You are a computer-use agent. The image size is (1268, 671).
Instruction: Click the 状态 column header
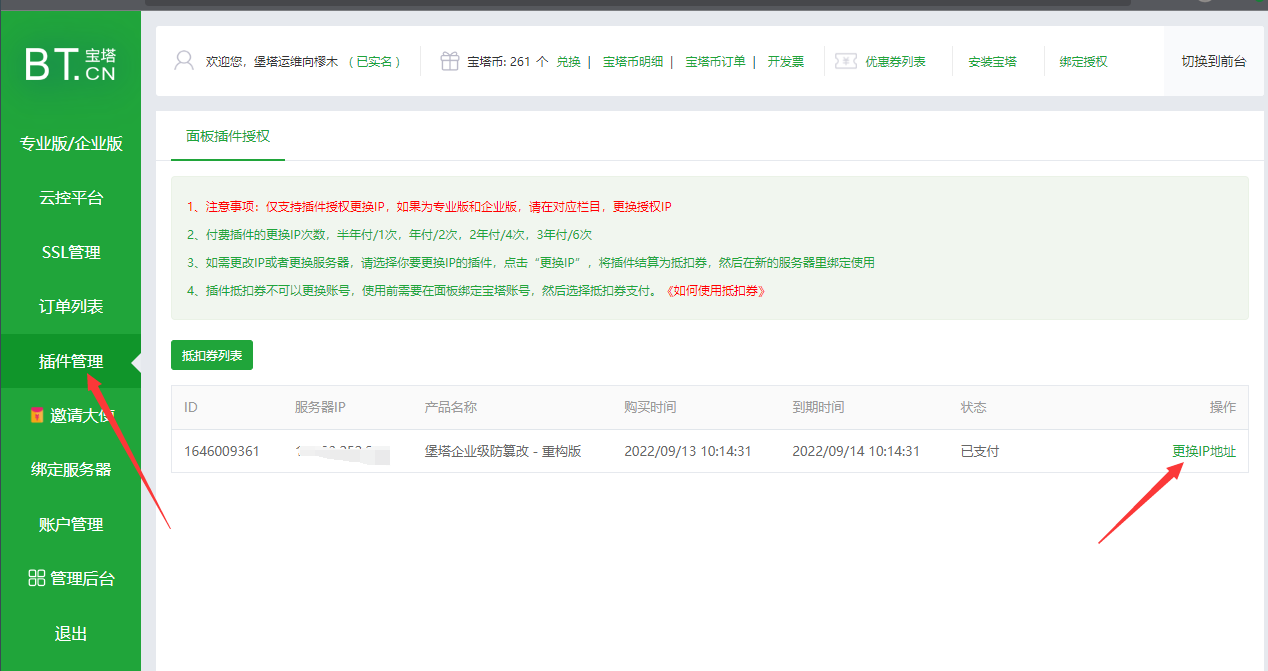(x=974, y=407)
